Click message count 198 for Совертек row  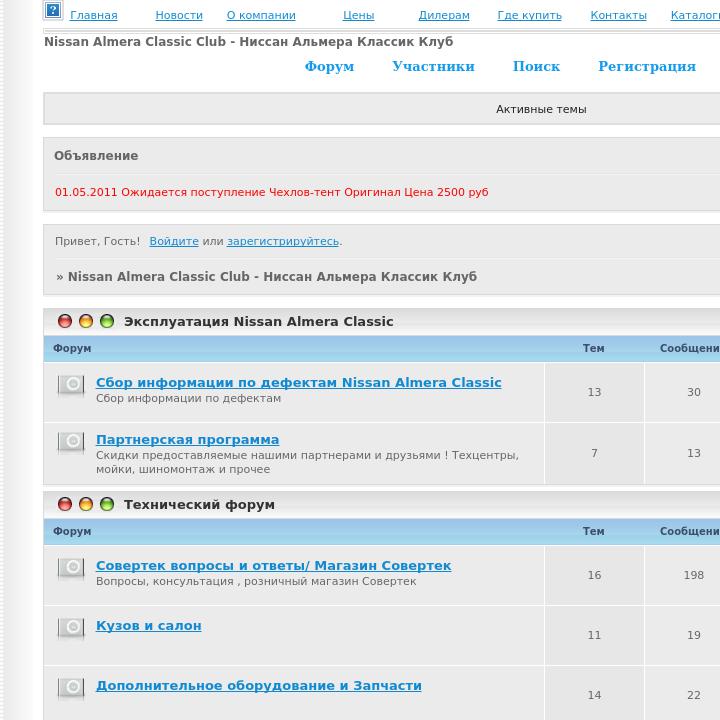pos(693,575)
